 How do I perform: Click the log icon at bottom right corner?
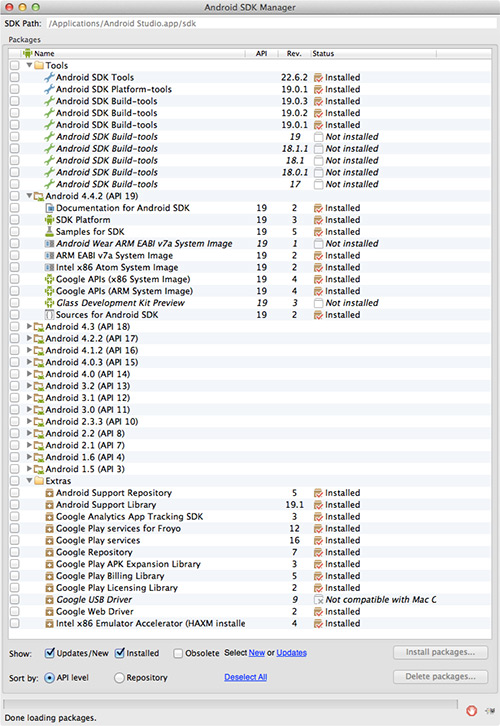(489, 711)
